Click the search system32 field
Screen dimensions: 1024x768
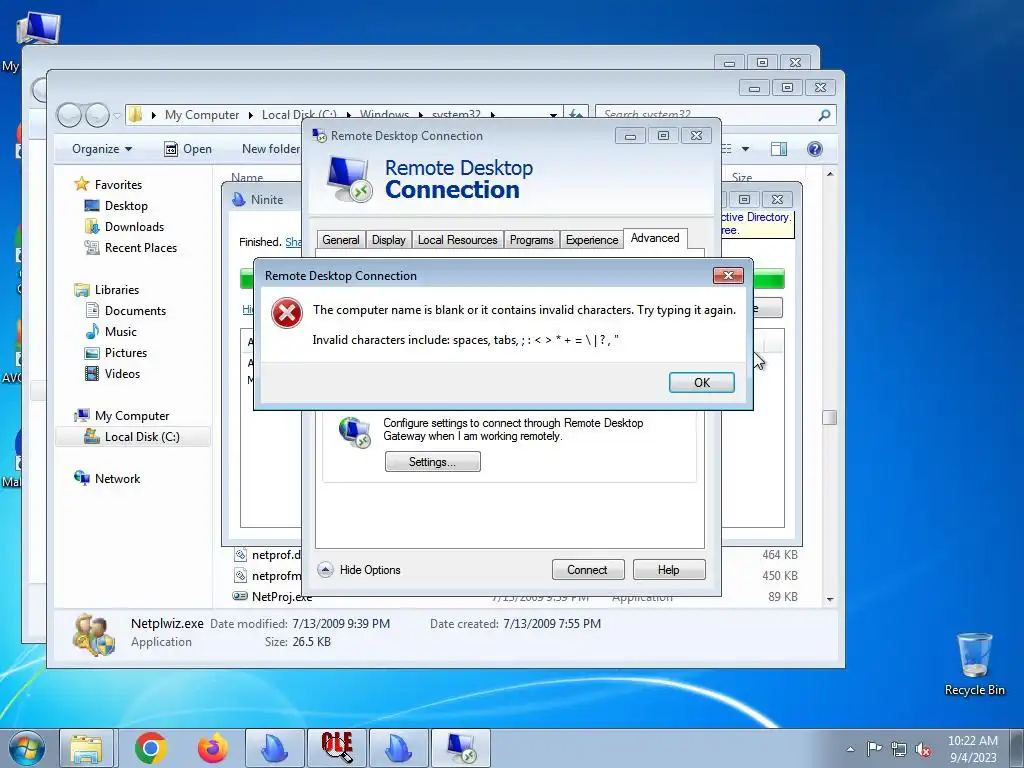click(705, 115)
